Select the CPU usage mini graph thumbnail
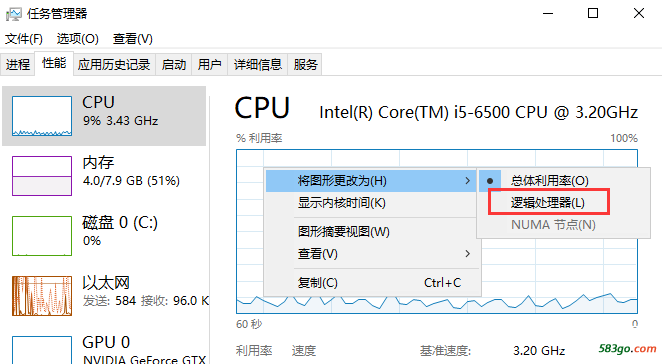The width and height of the screenshot is (662, 364). [x=42, y=116]
